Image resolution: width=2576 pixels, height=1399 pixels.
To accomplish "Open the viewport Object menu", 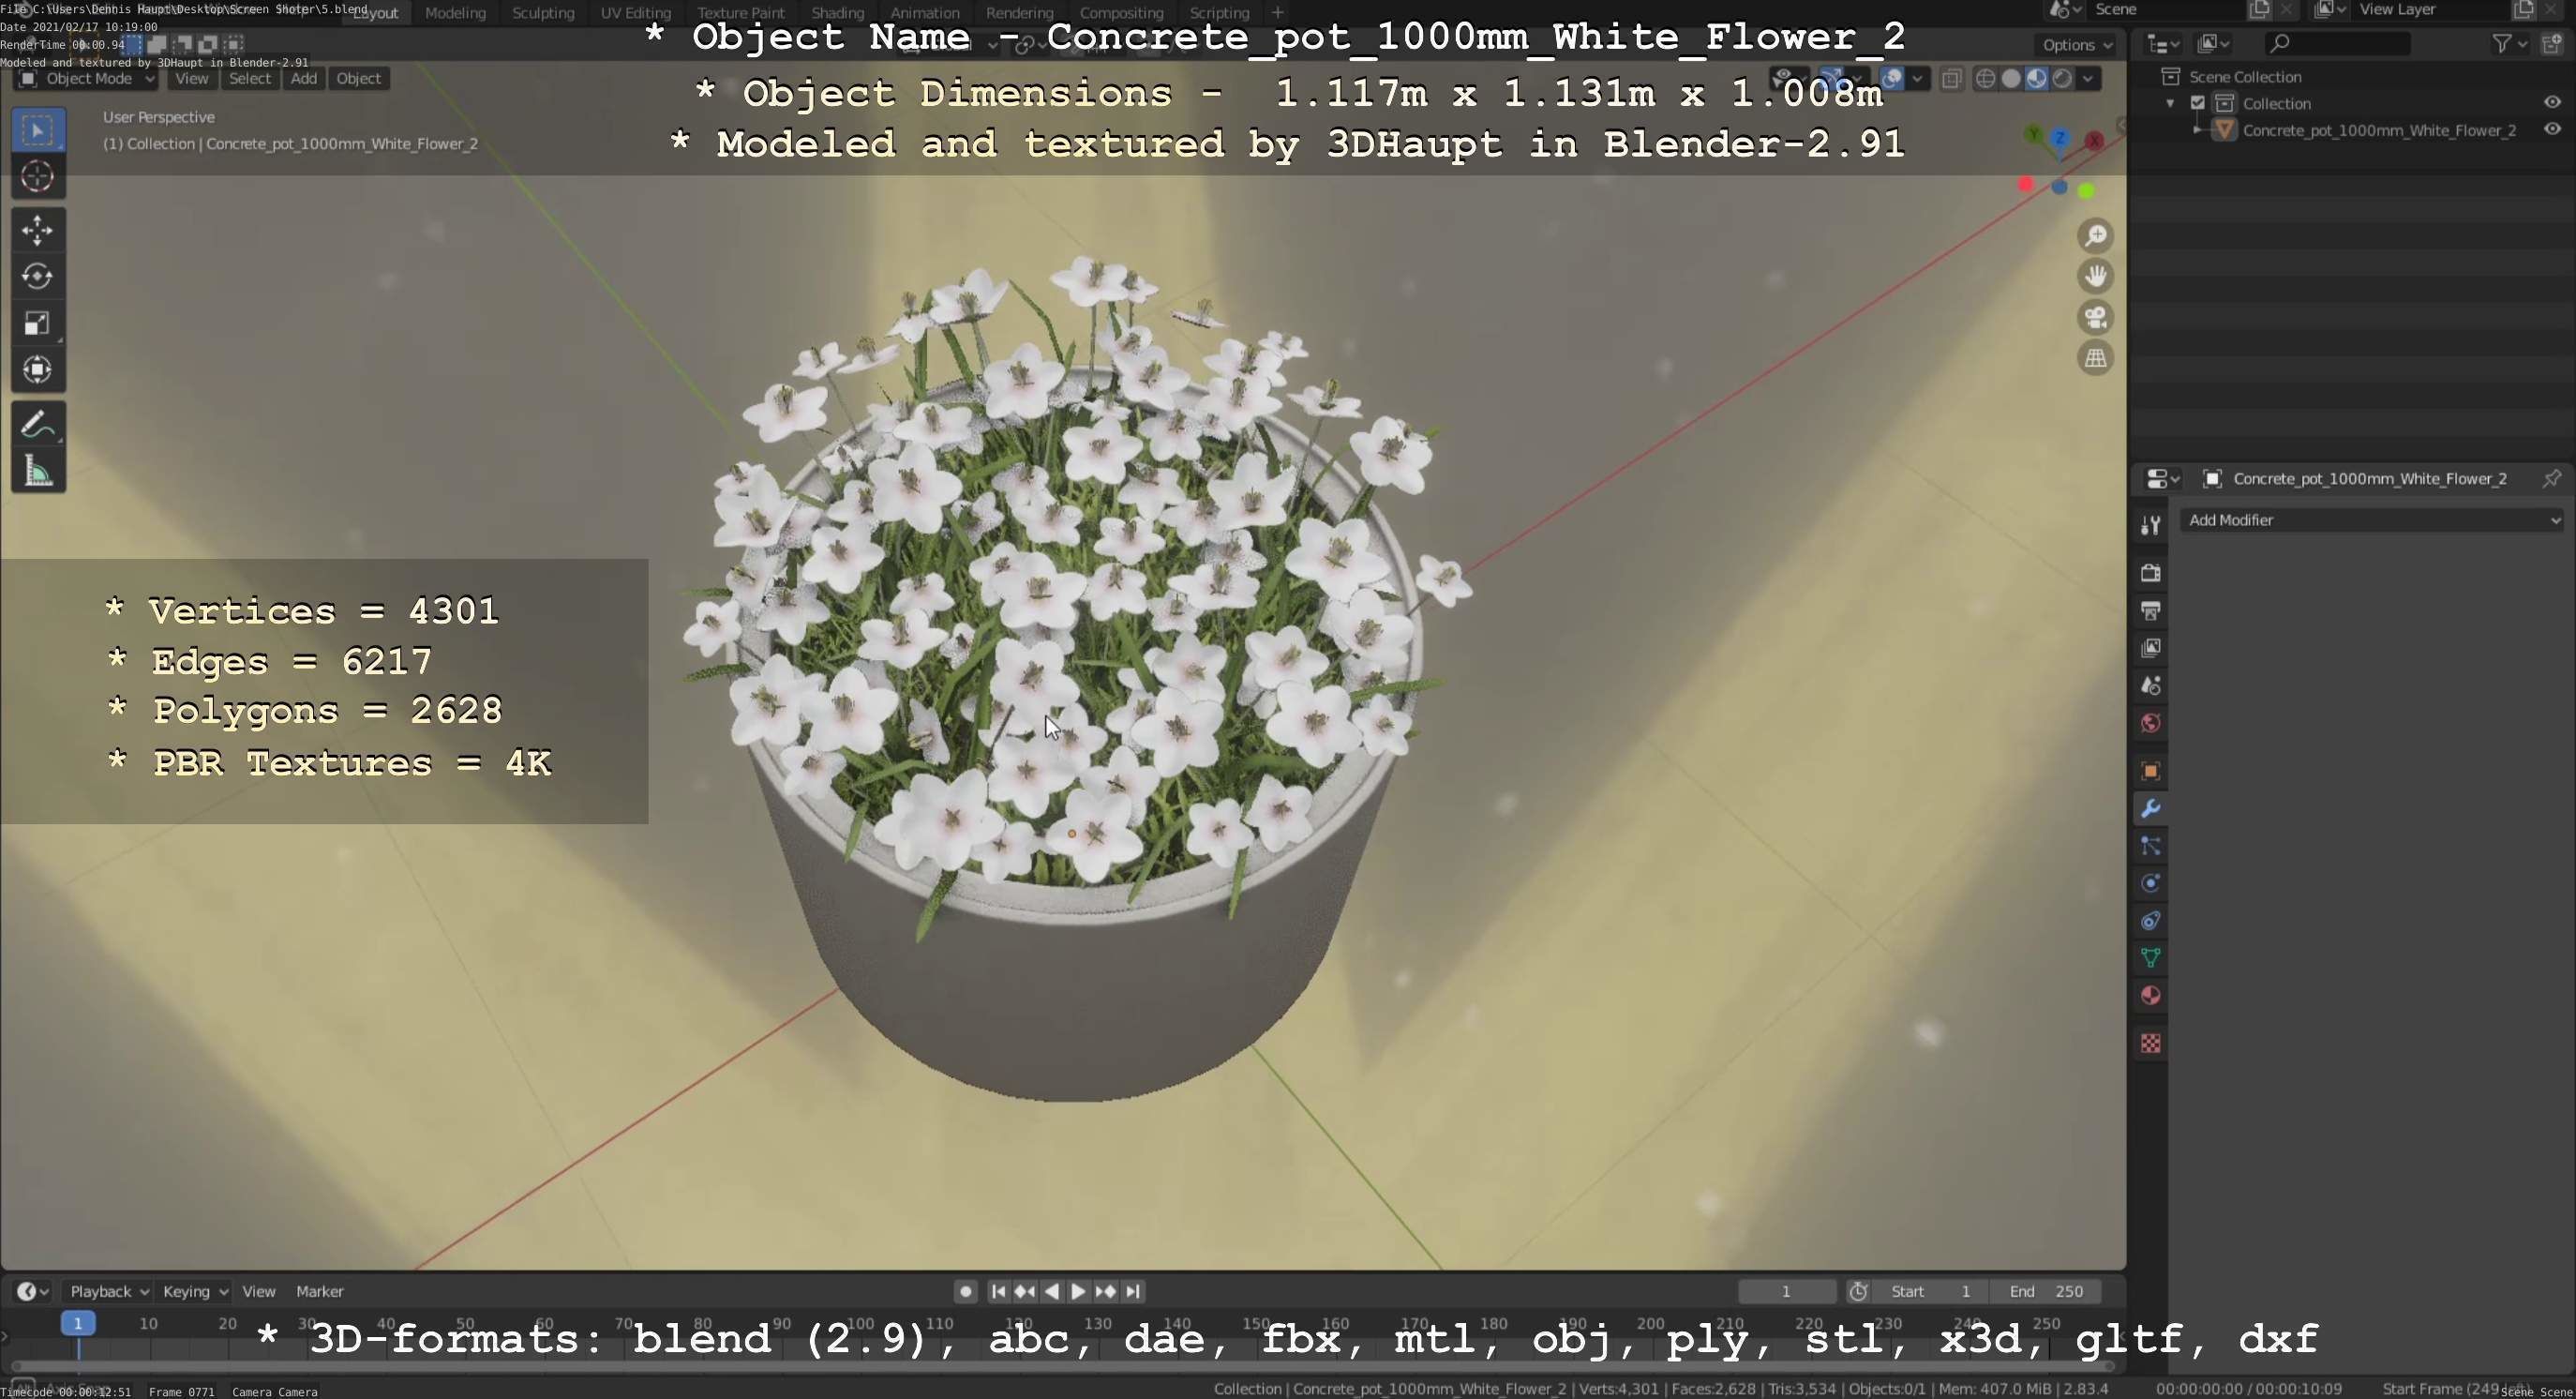I will pos(358,79).
